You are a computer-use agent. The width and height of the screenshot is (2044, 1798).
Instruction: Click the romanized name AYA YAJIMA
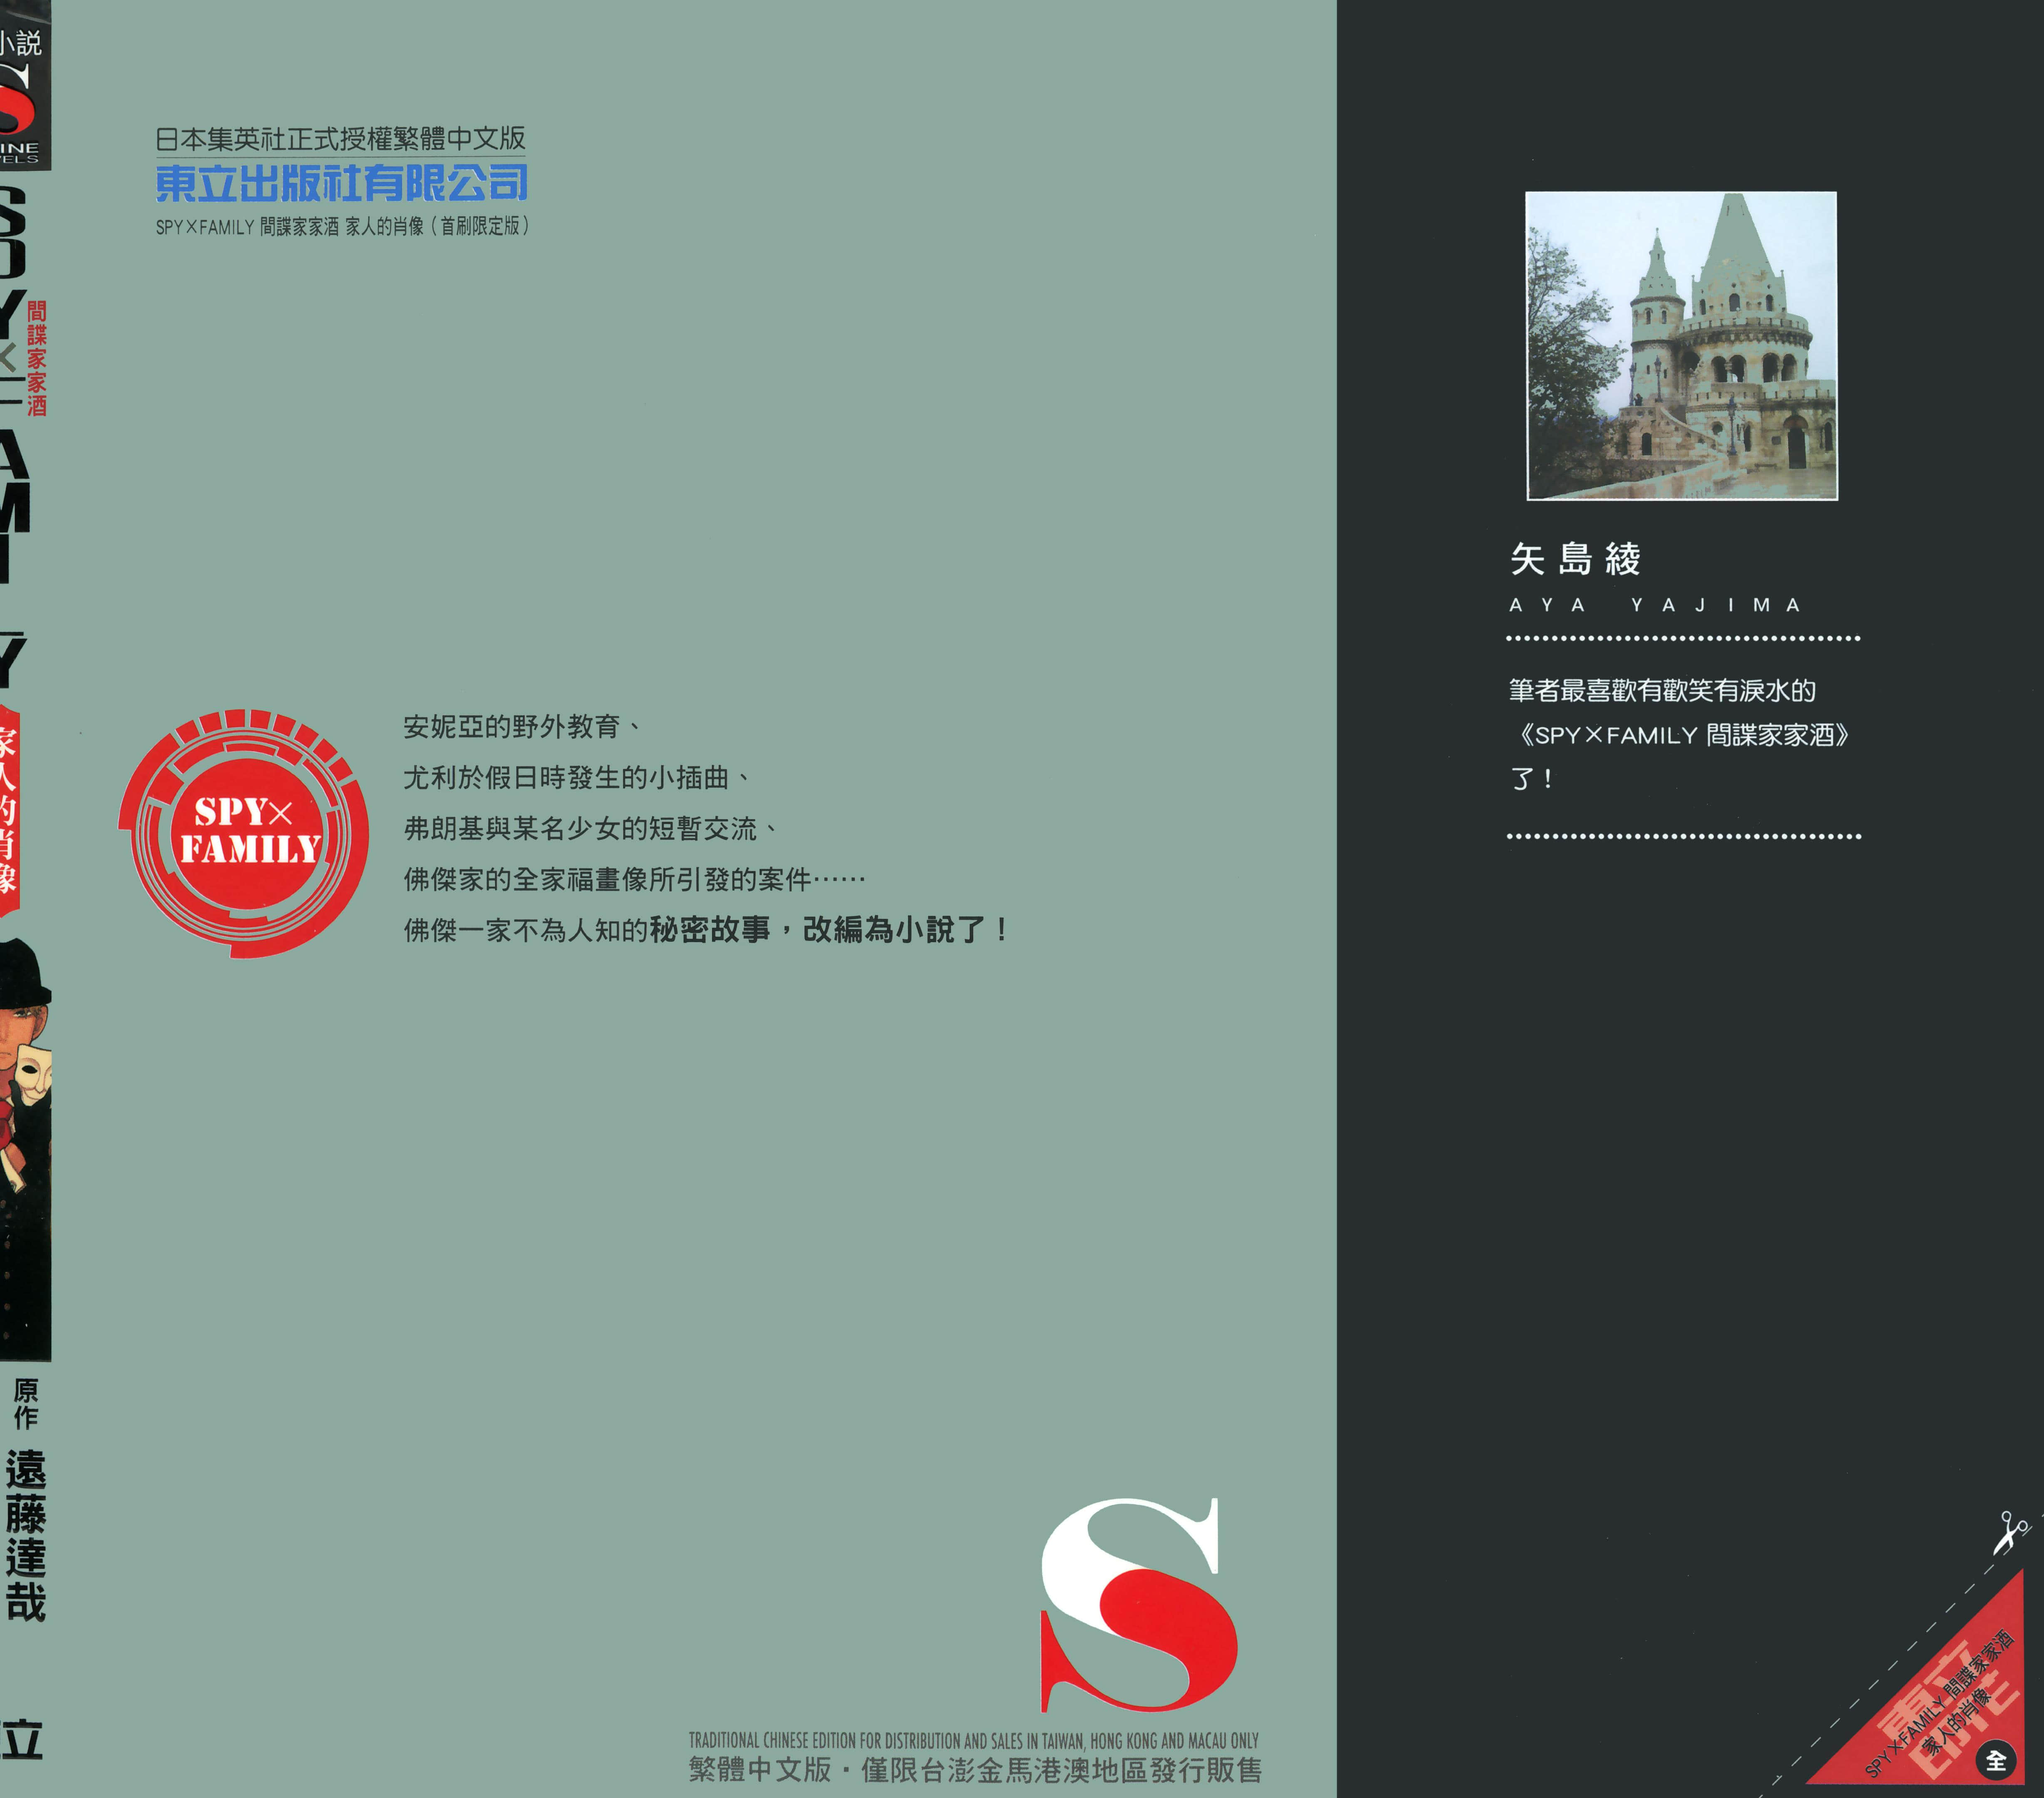click(1655, 605)
